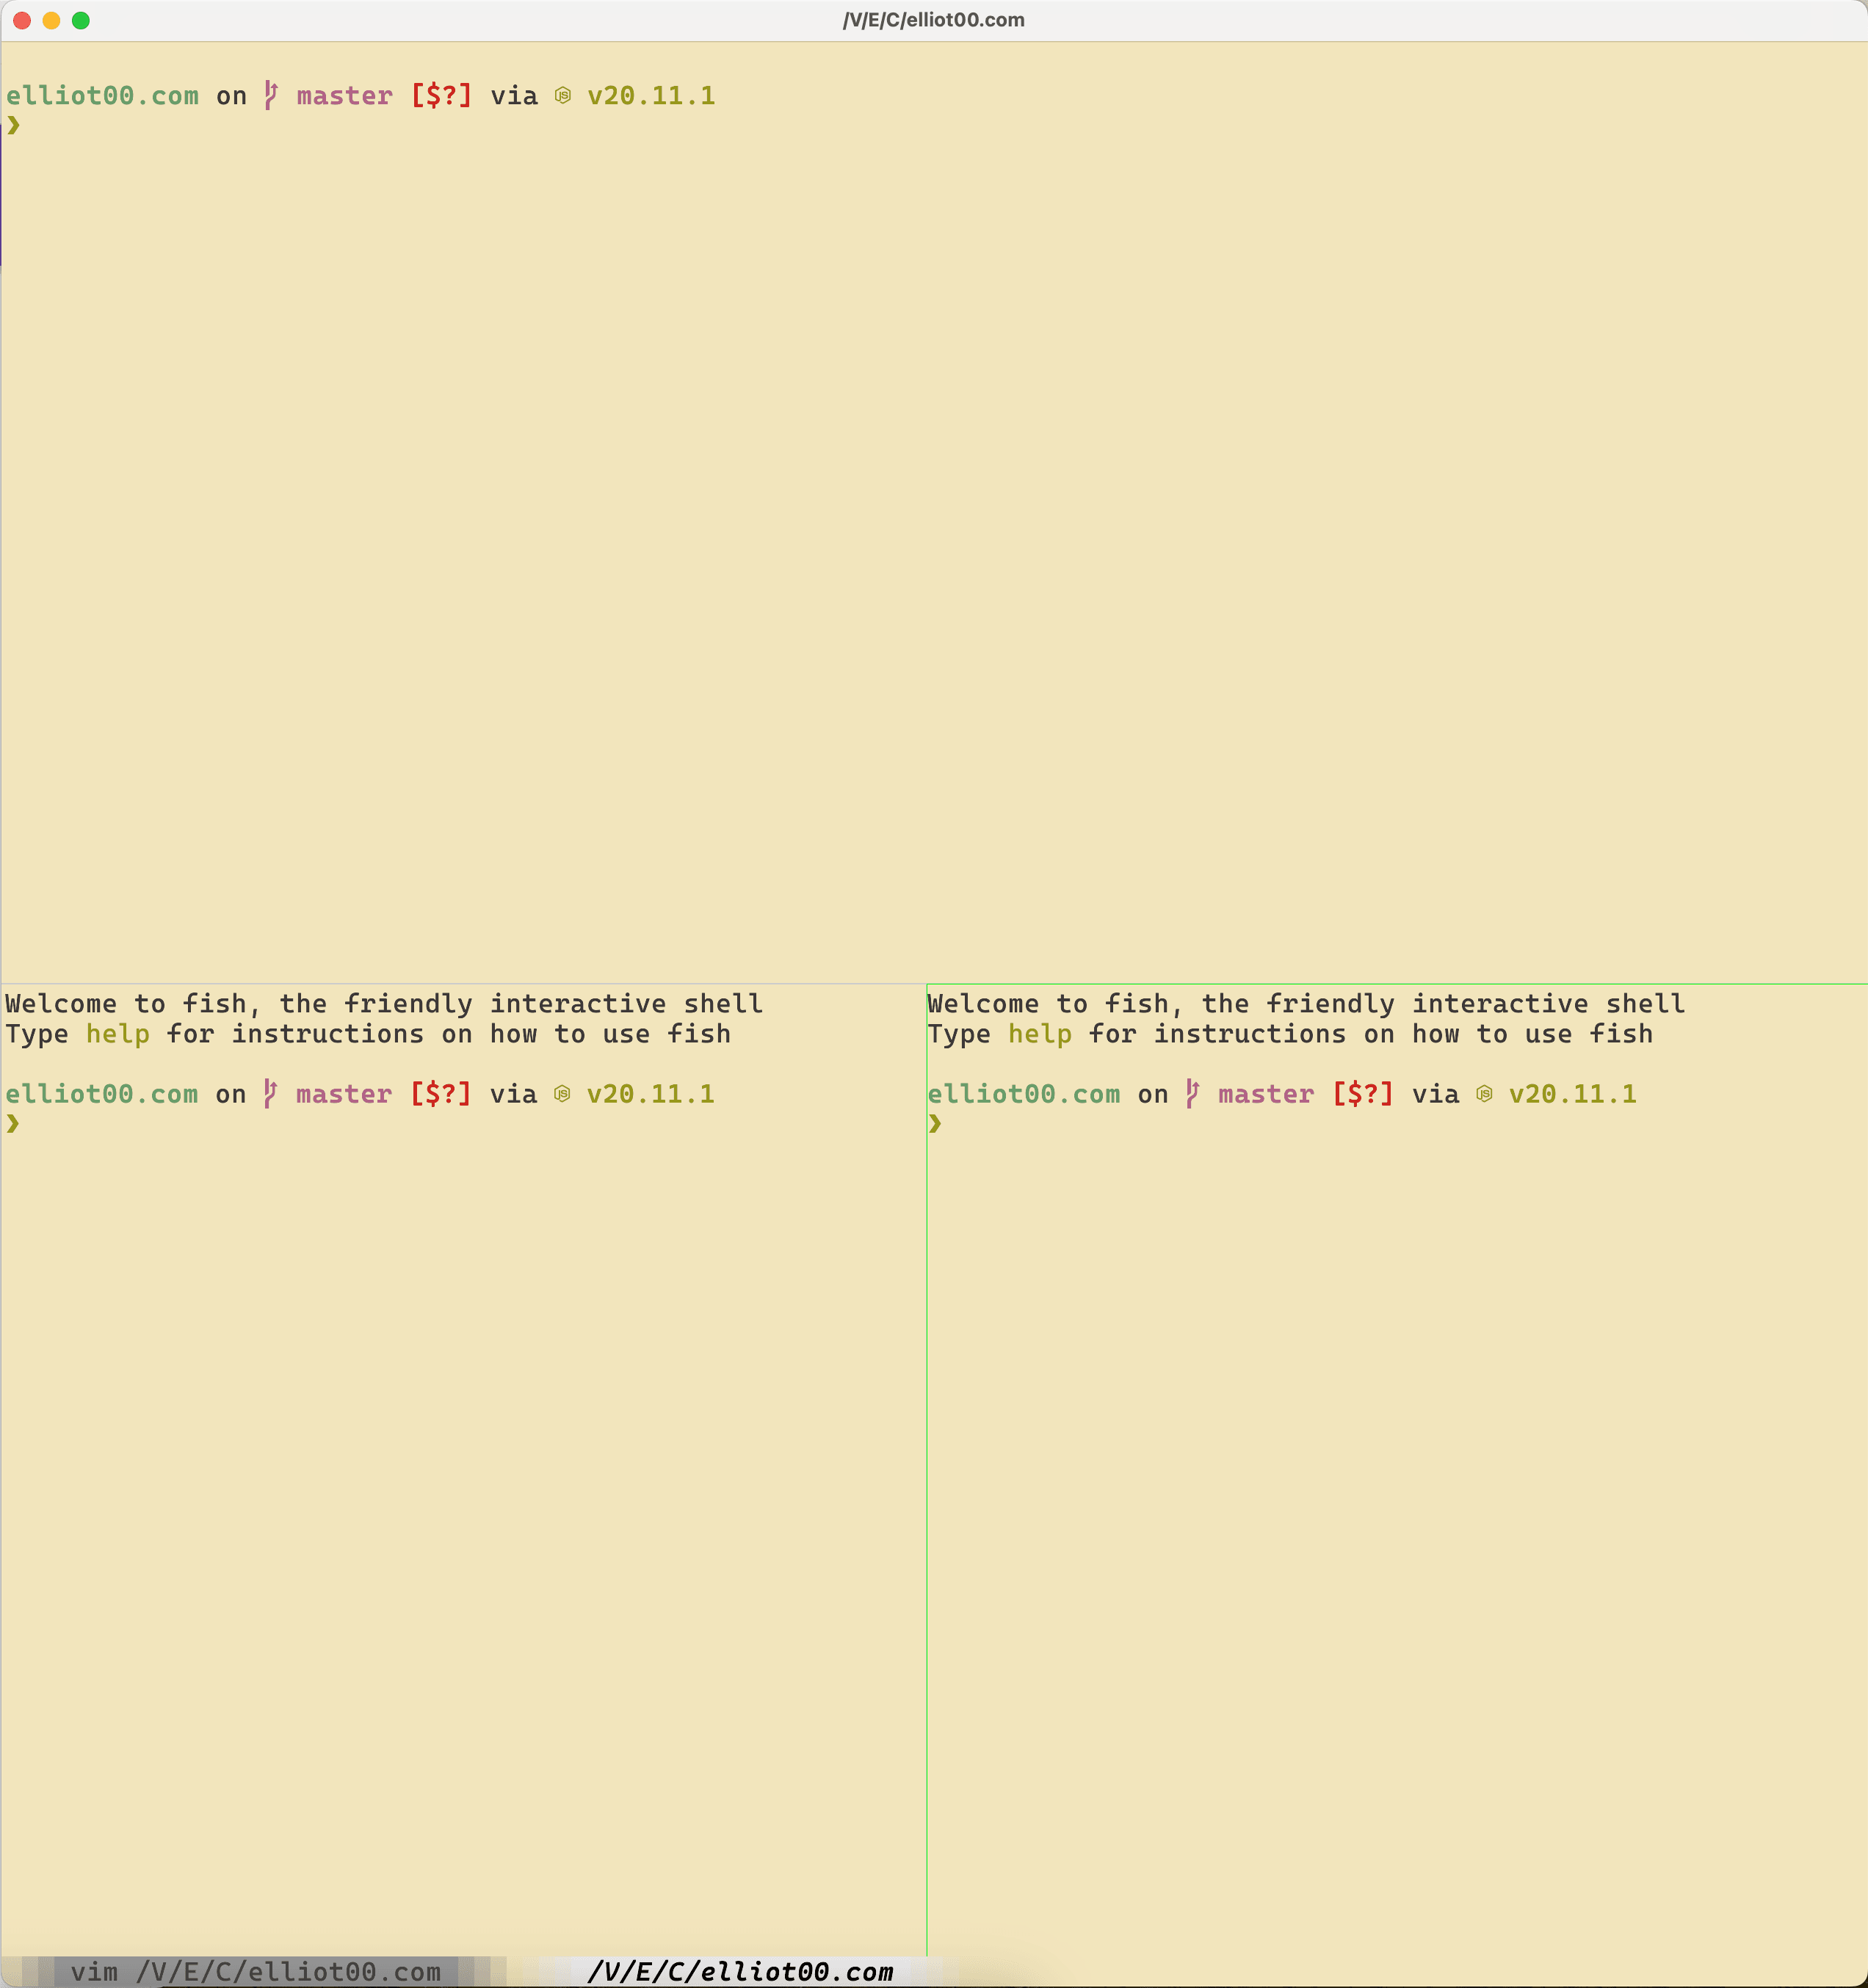Viewport: 1868px width, 1988px height.
Task: Click 'v20.11.1' version in bottom-left pane
Action: coord(650,1094)
